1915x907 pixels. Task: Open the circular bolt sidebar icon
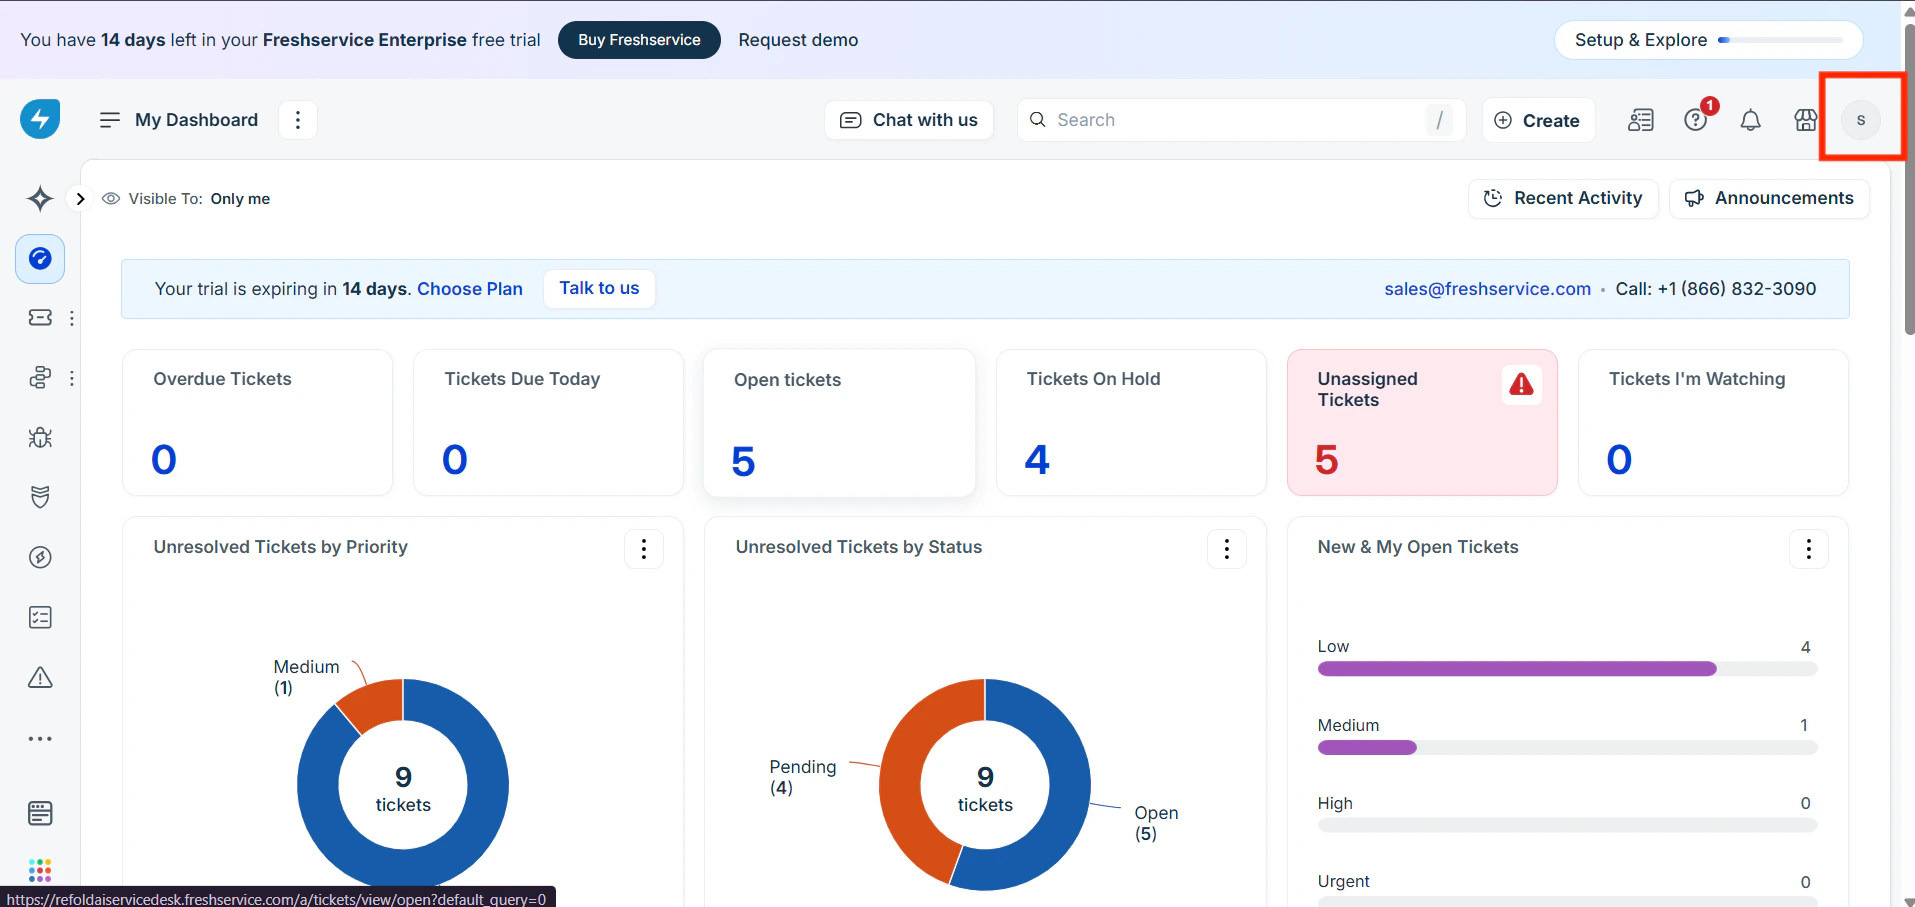pyautogui.click(x=40, y=557)
